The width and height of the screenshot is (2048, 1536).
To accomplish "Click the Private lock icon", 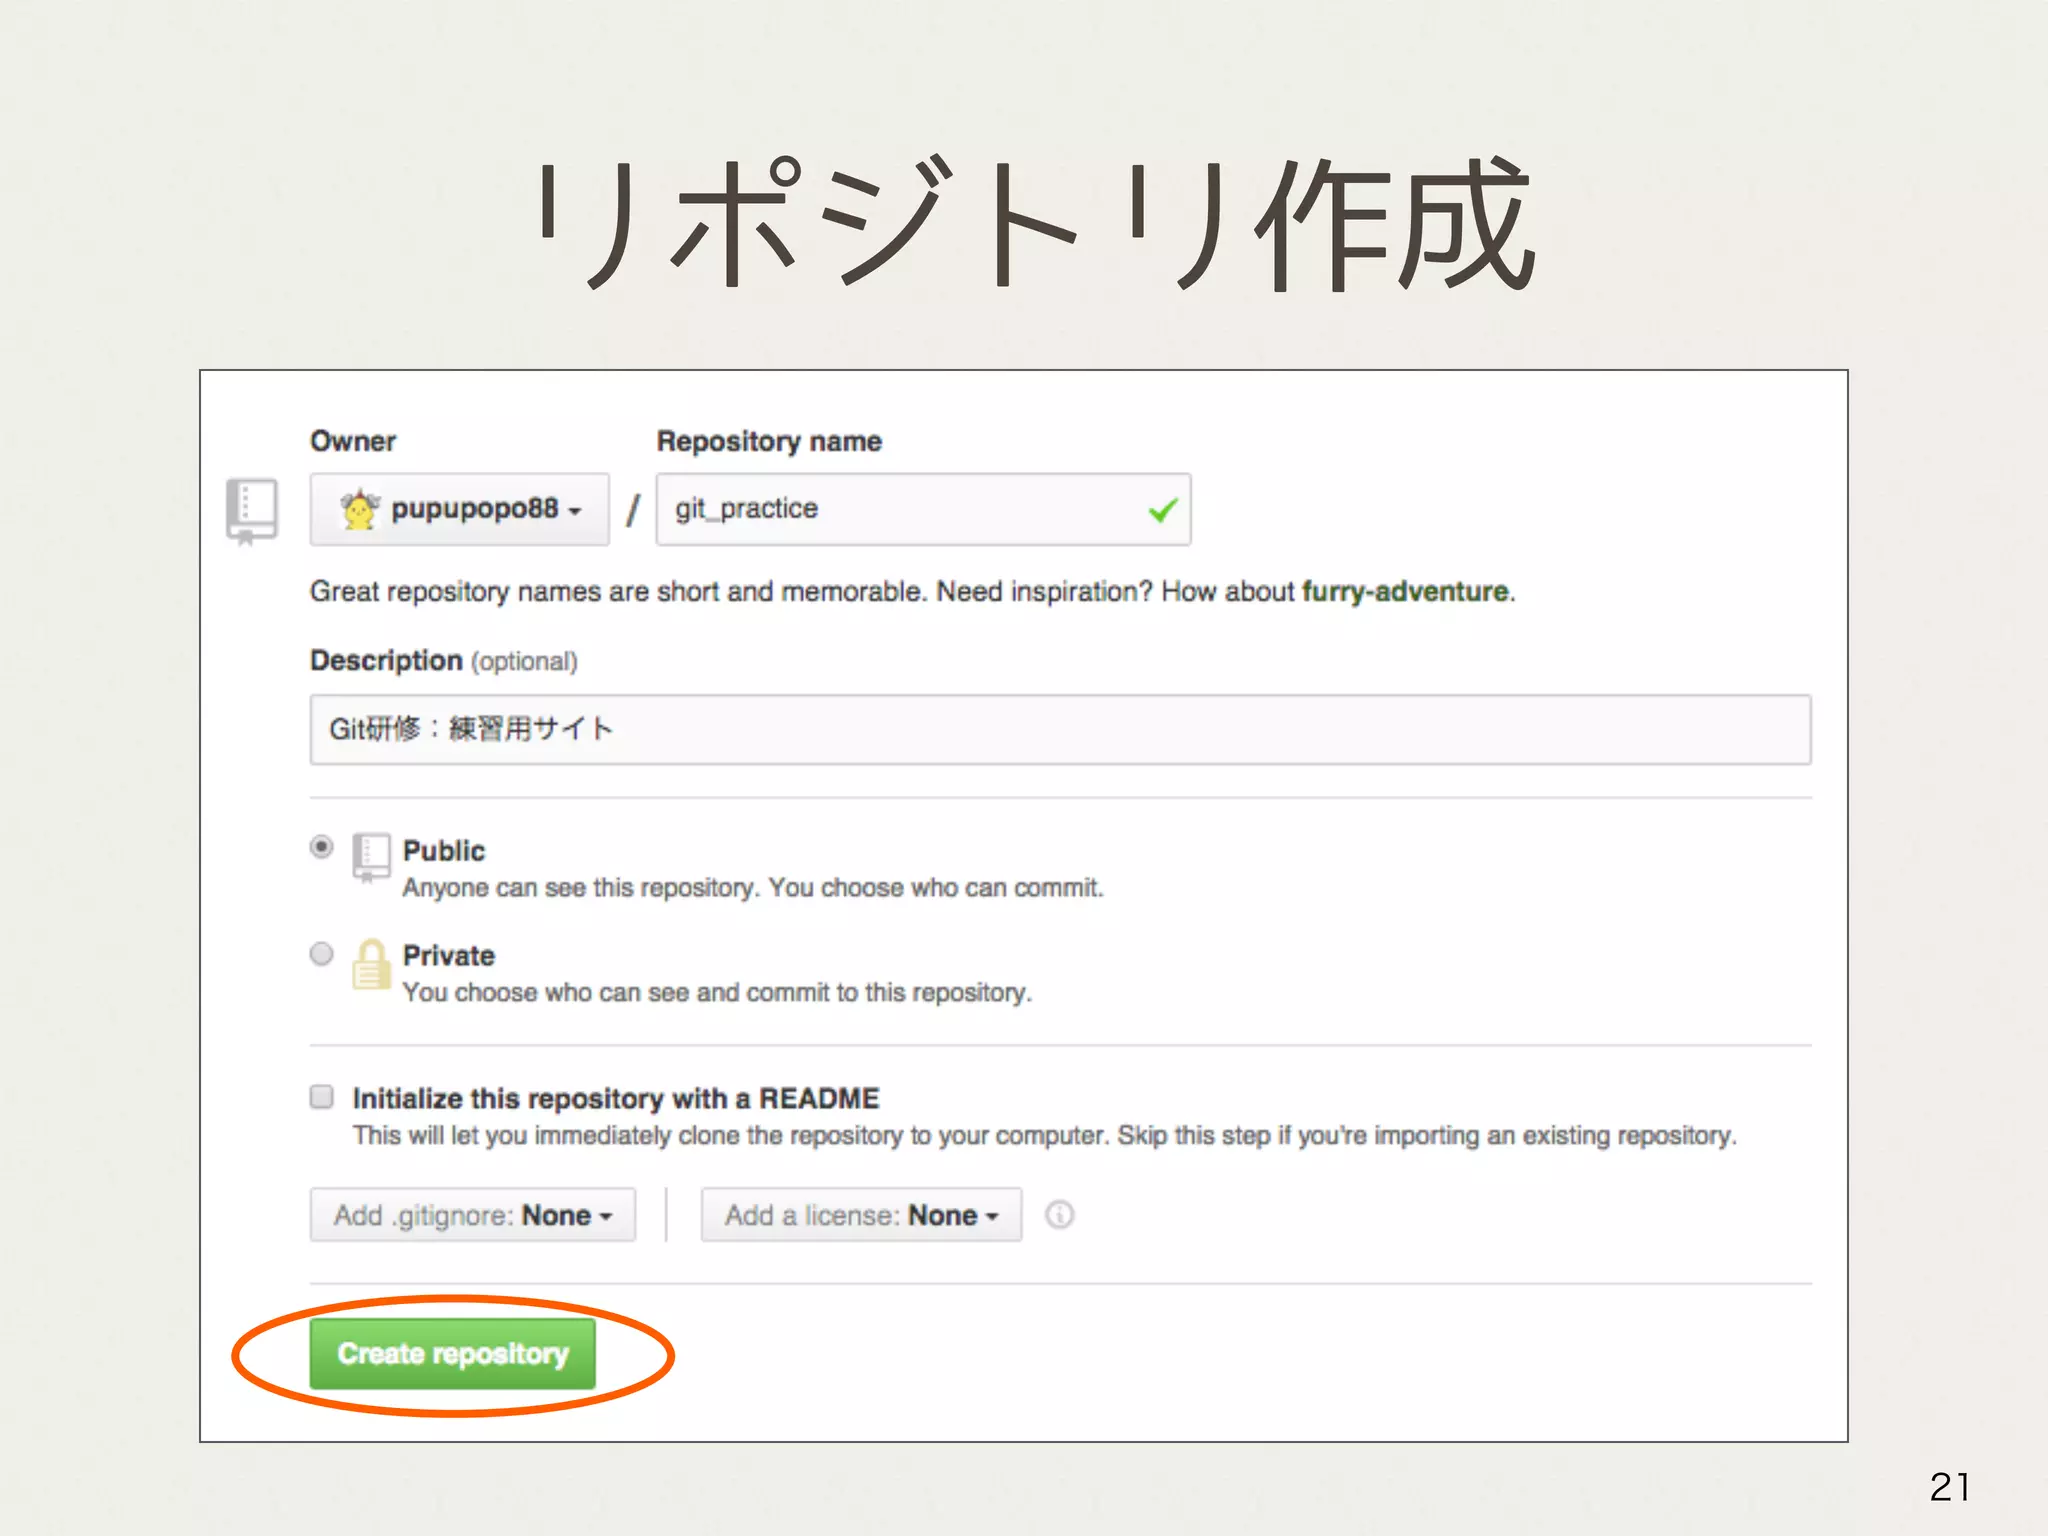I will (x=371, y=964).
